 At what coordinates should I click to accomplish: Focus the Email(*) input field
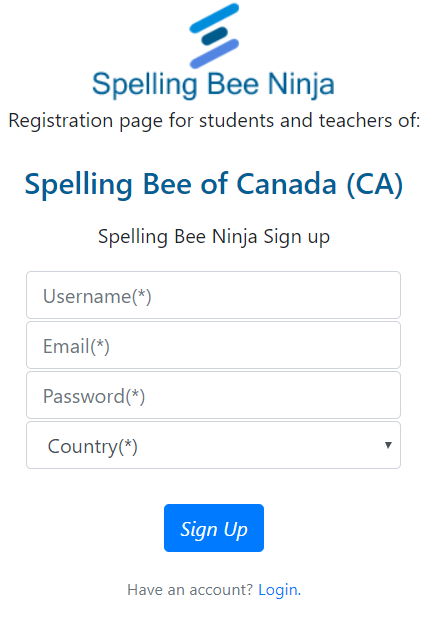coord(213,345)
